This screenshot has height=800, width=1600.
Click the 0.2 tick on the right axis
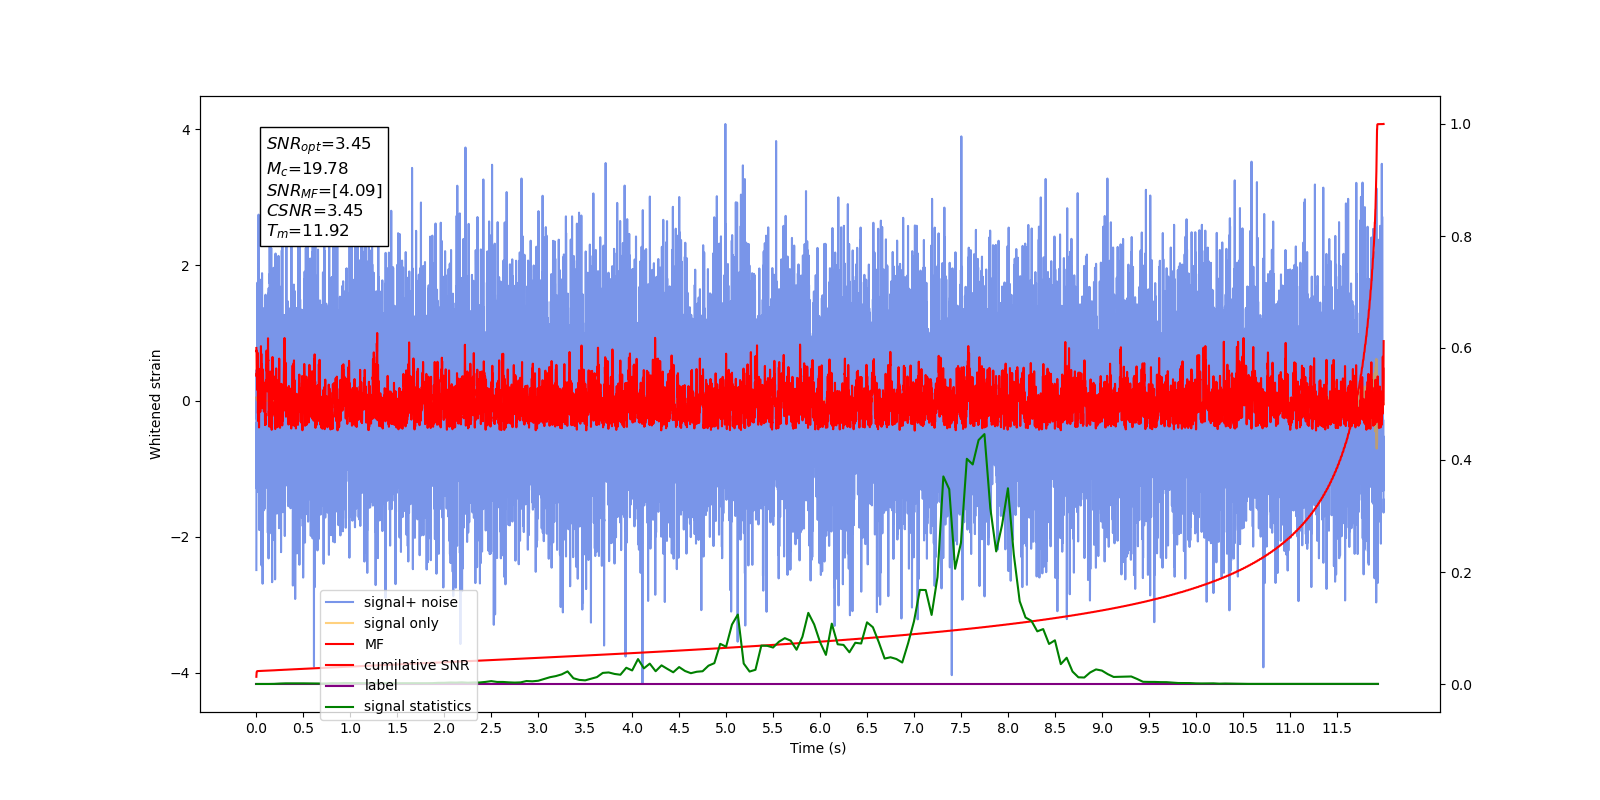1461,573
